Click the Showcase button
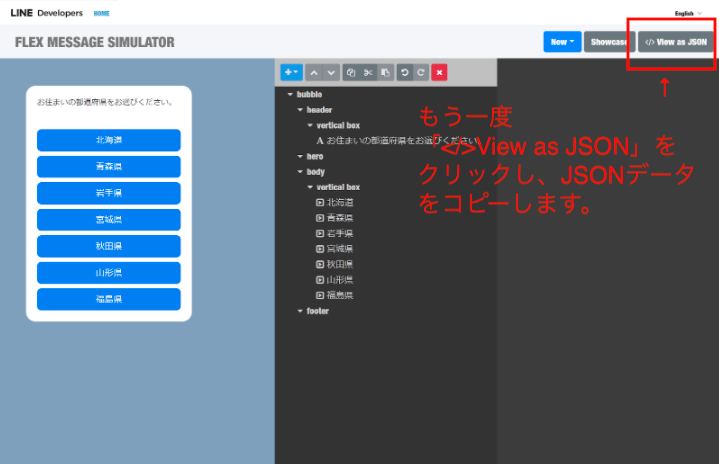 pyautogui.click(x=608, y=42)
